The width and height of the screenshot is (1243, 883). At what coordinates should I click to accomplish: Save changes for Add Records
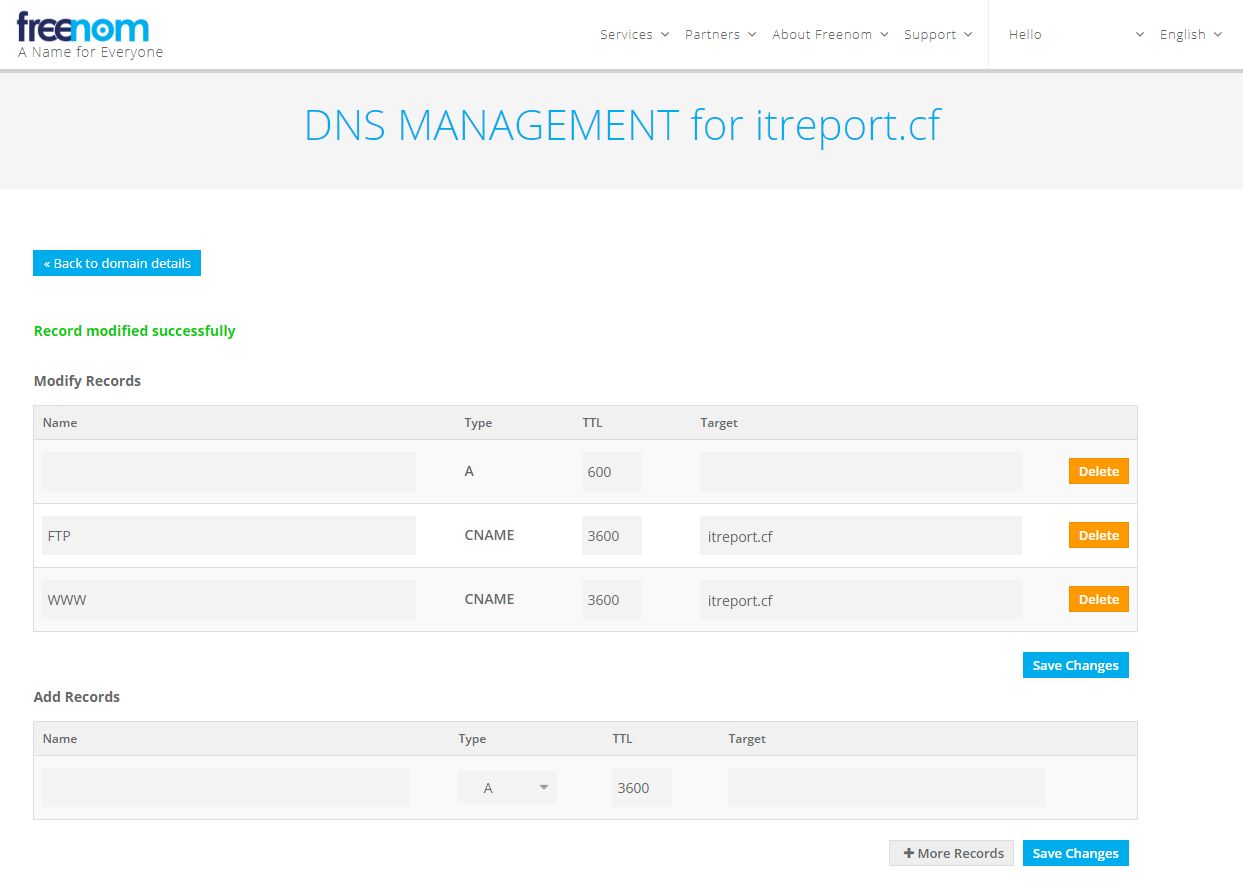[x=1075, y=853]
